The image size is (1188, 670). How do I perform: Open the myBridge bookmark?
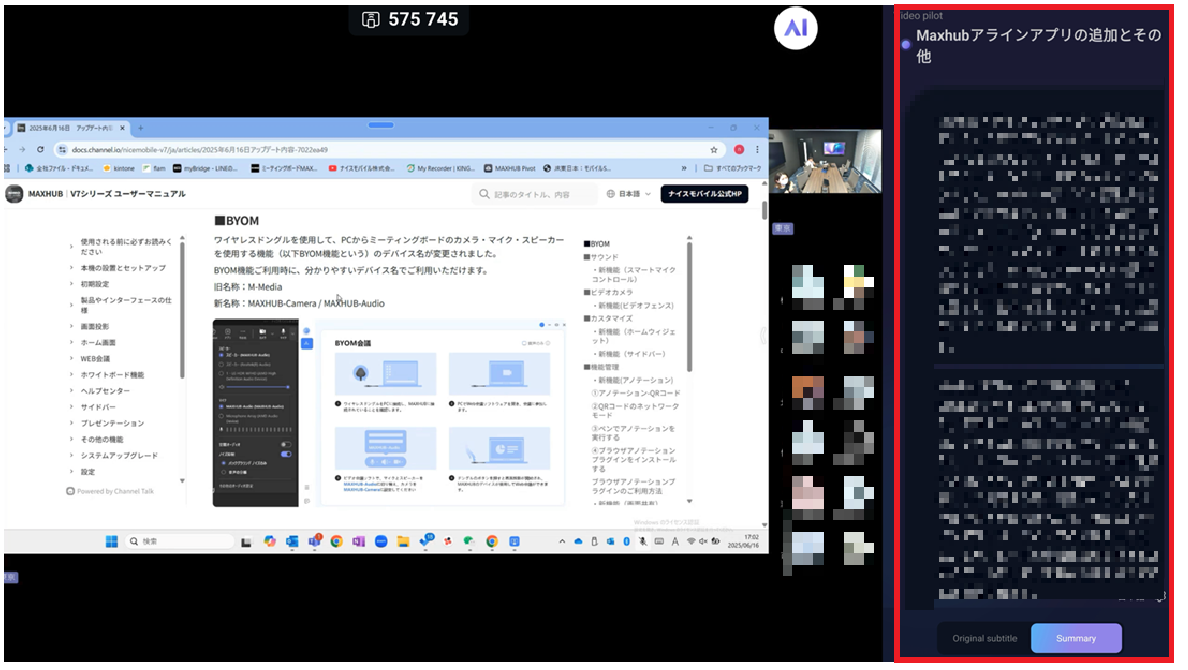(205, 168)
